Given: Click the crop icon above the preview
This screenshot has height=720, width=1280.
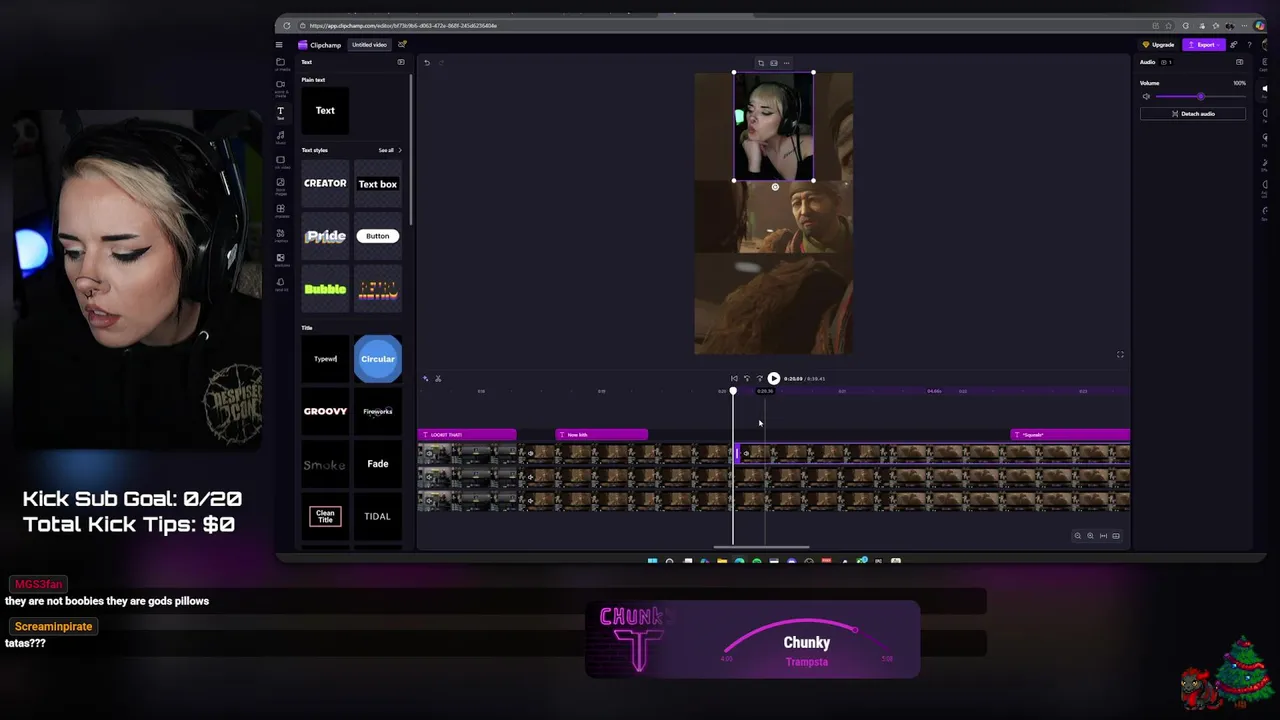Looking at the screenshot, I should coord(761,63).
